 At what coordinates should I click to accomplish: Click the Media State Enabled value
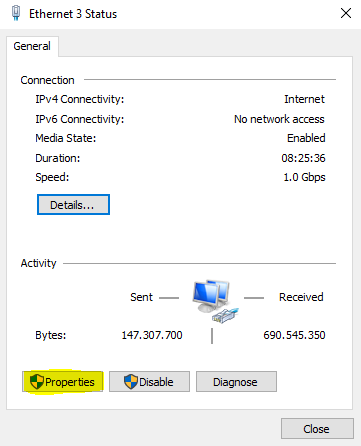306,138
